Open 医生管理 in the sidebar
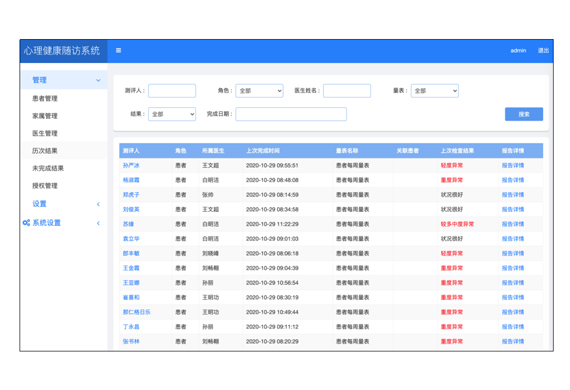 click(45, 133)
